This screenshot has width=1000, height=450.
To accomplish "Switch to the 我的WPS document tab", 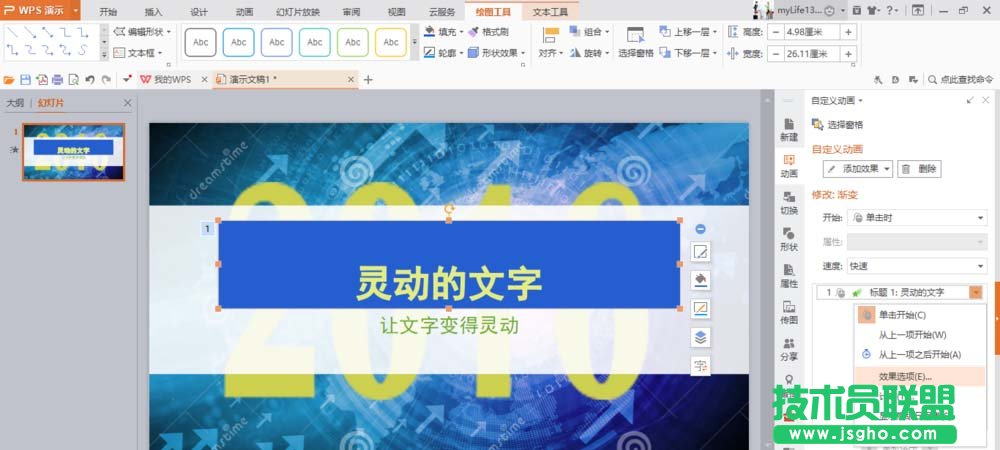I will pos(172,80).
